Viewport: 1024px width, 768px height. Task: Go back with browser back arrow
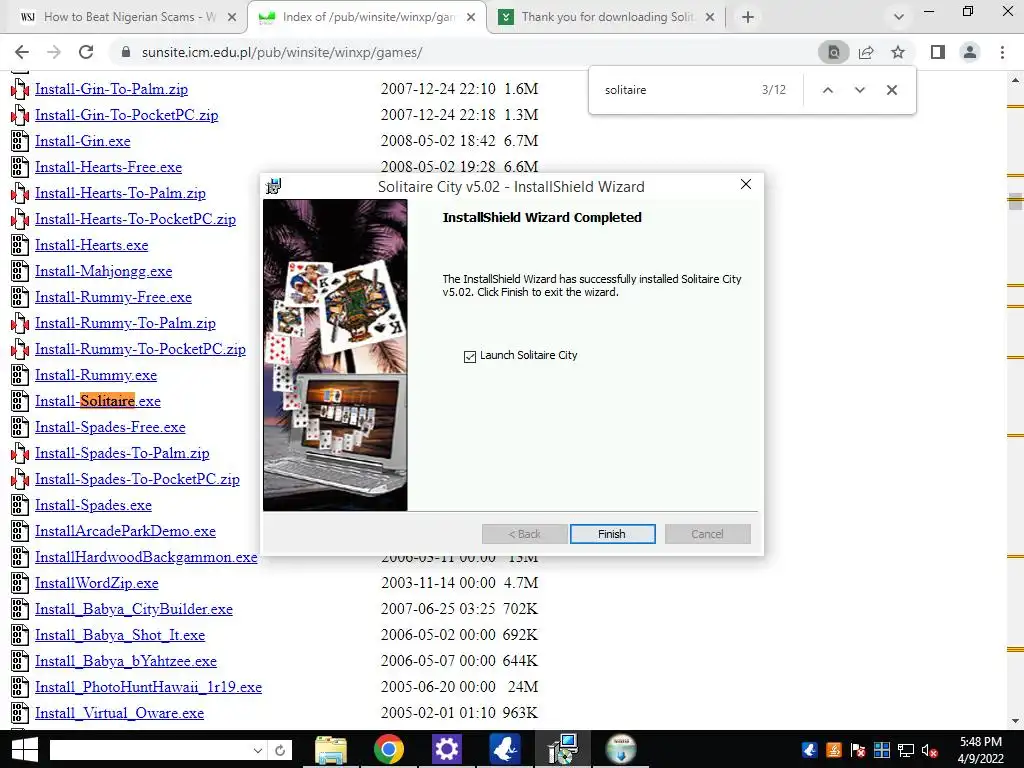pyautogui.click(x=22, y=52)
